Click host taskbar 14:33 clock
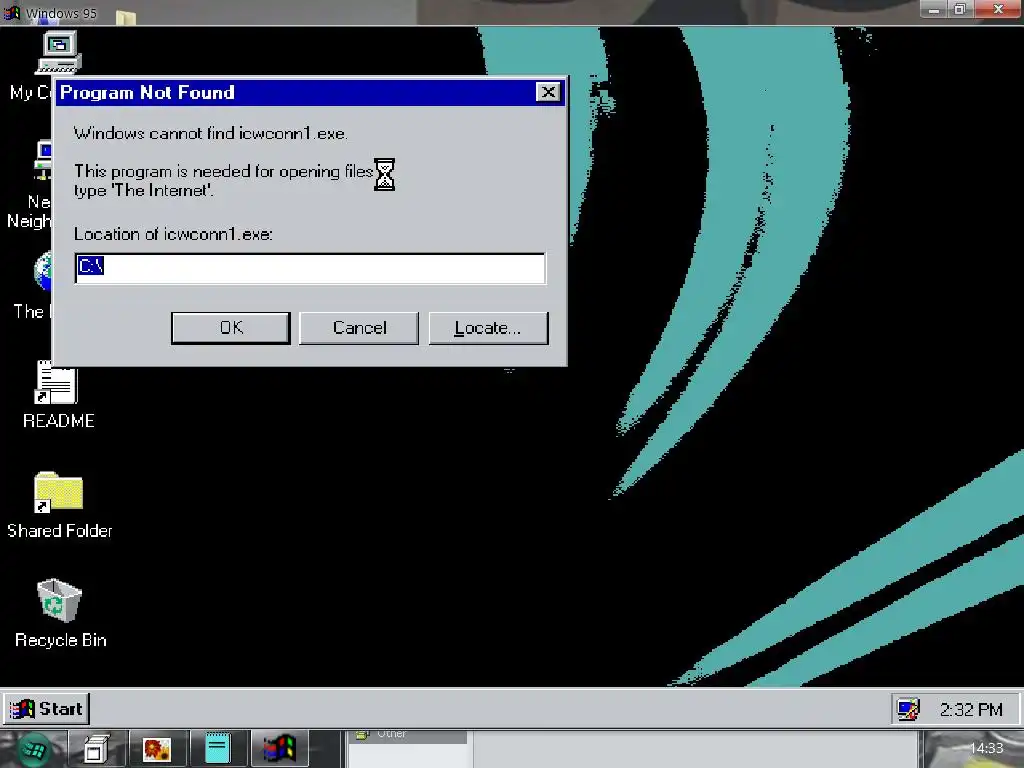Viewport: 1024px width, 768px height. [x=986, y=748]
